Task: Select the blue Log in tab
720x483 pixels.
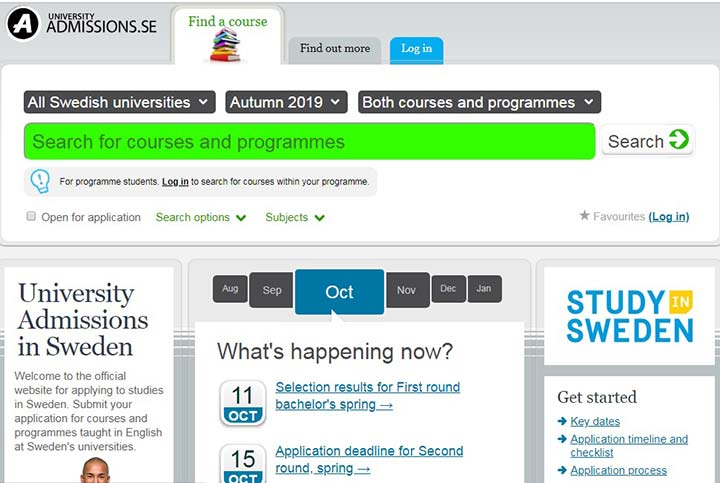Action: (x=416, y=50)
